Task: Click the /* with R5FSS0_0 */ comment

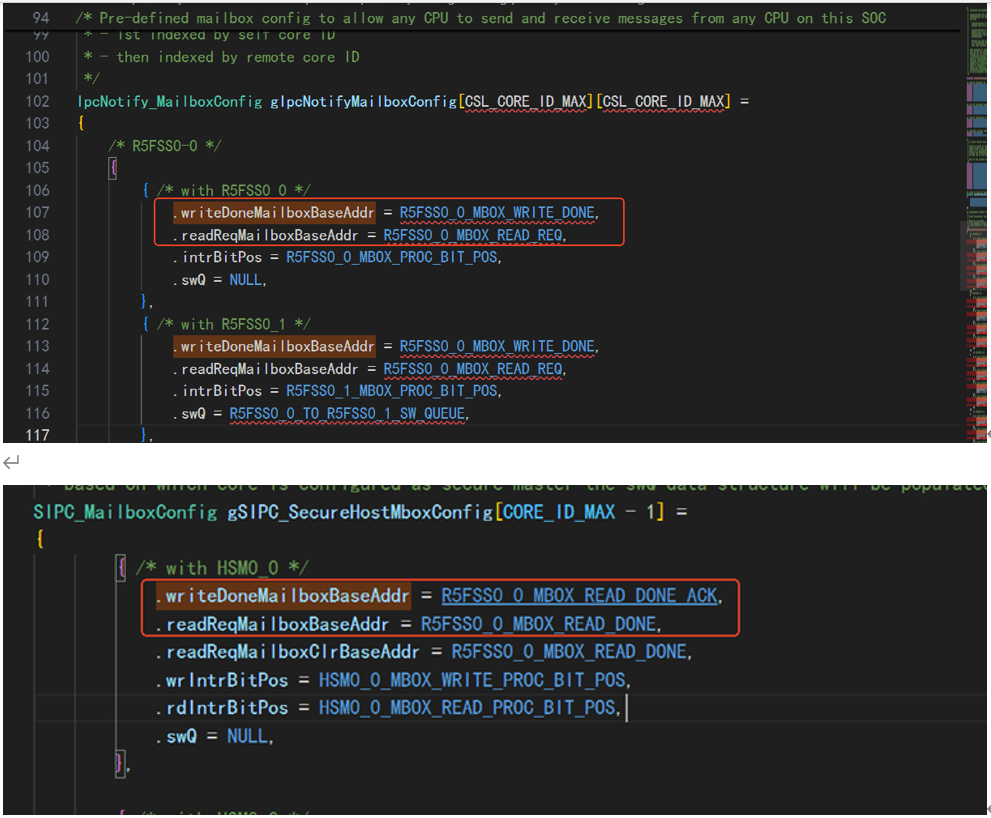Action: click(233, 190)
